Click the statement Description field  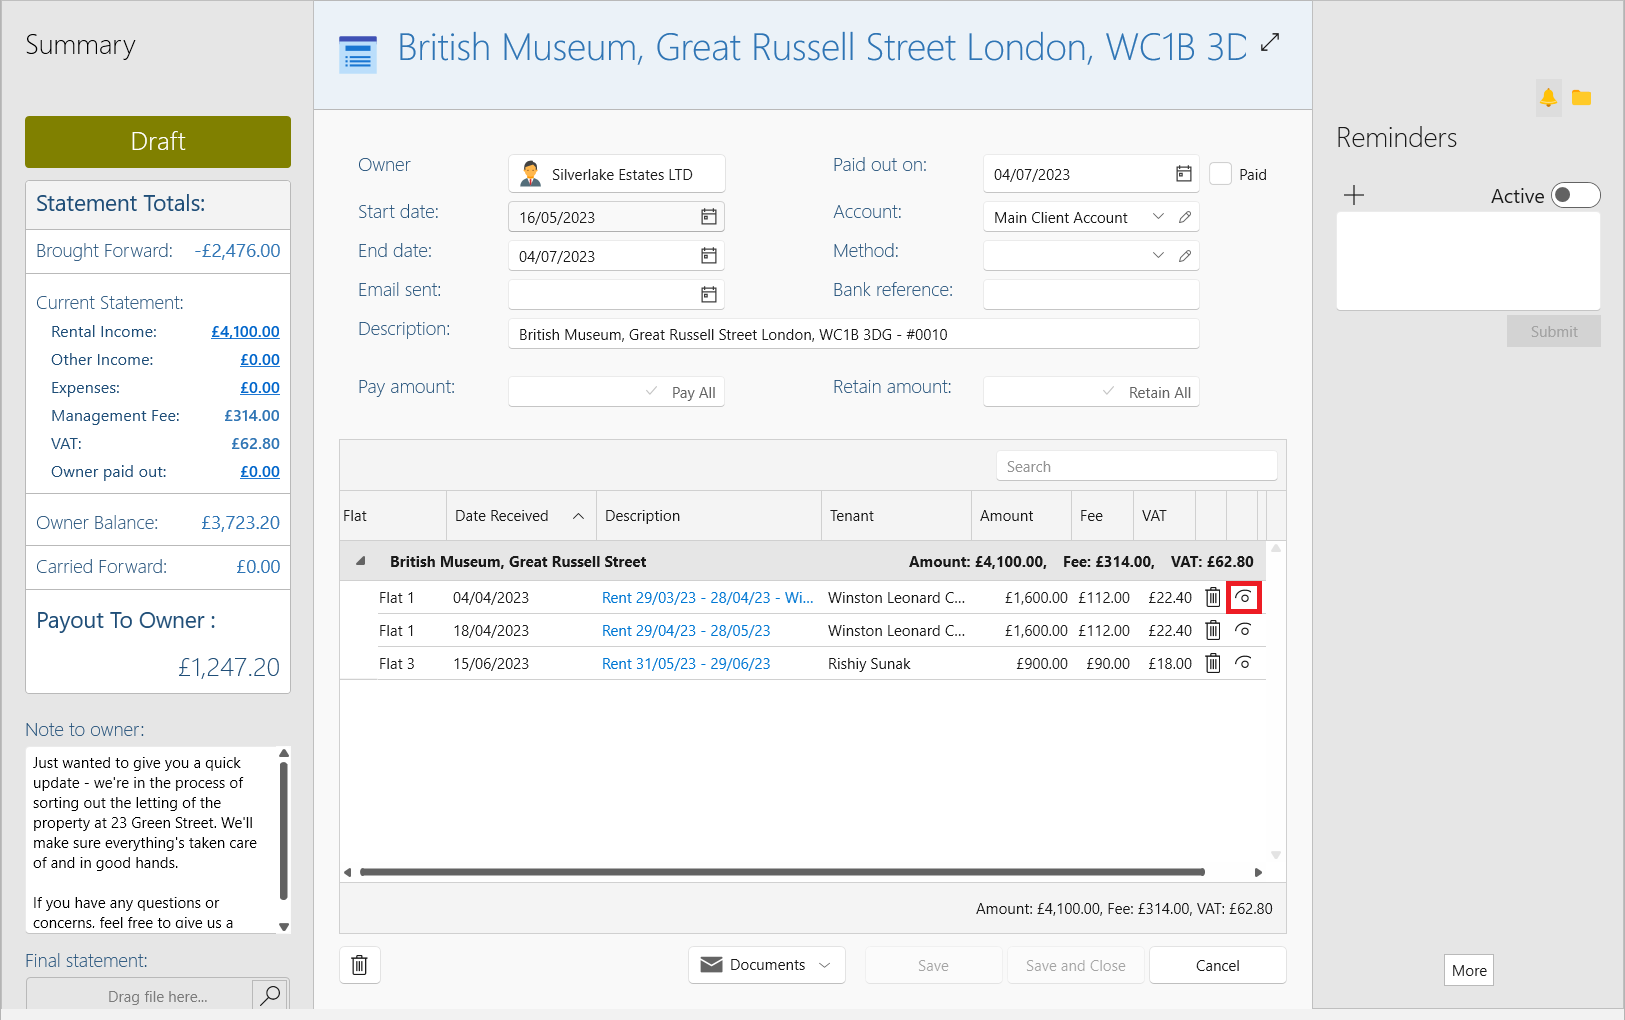(x=854, y=334)
